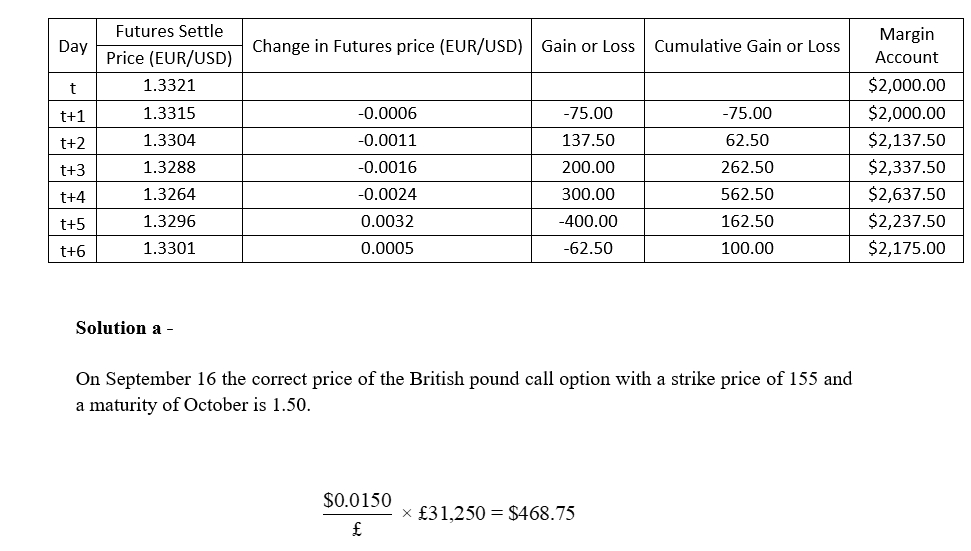
Task: Click the "Day" column header
Action: [73, 46]
